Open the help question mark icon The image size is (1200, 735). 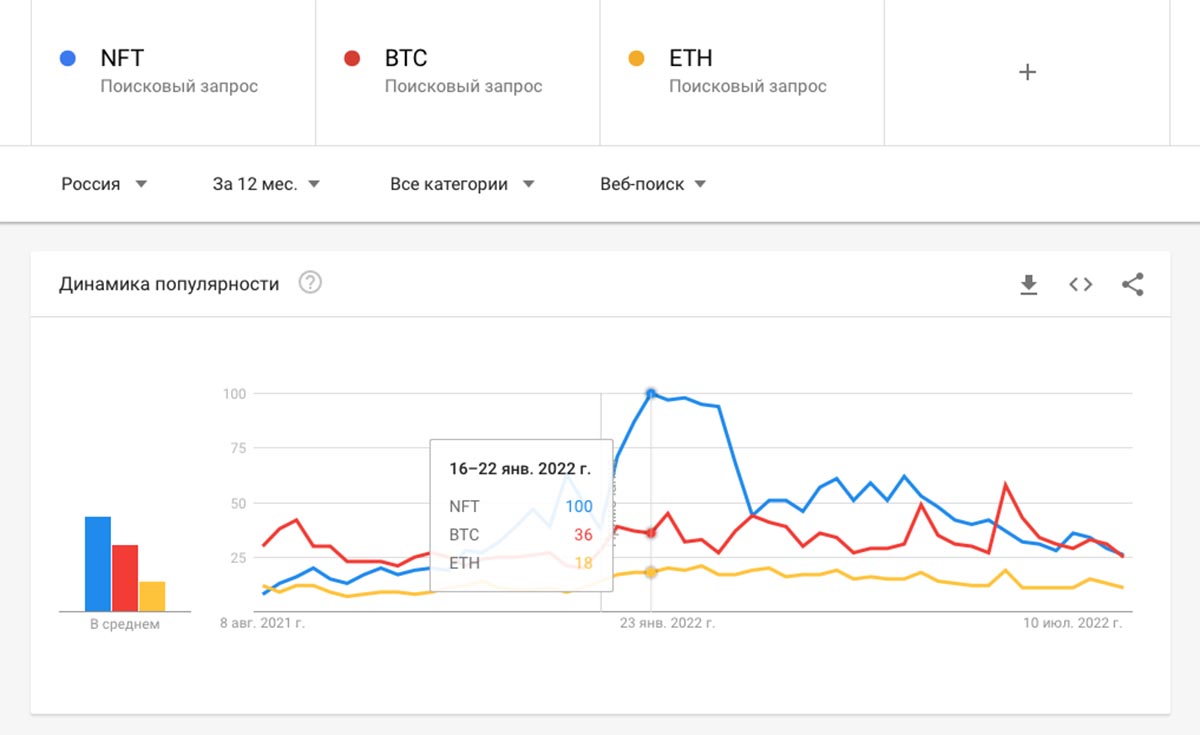[310, 284]
